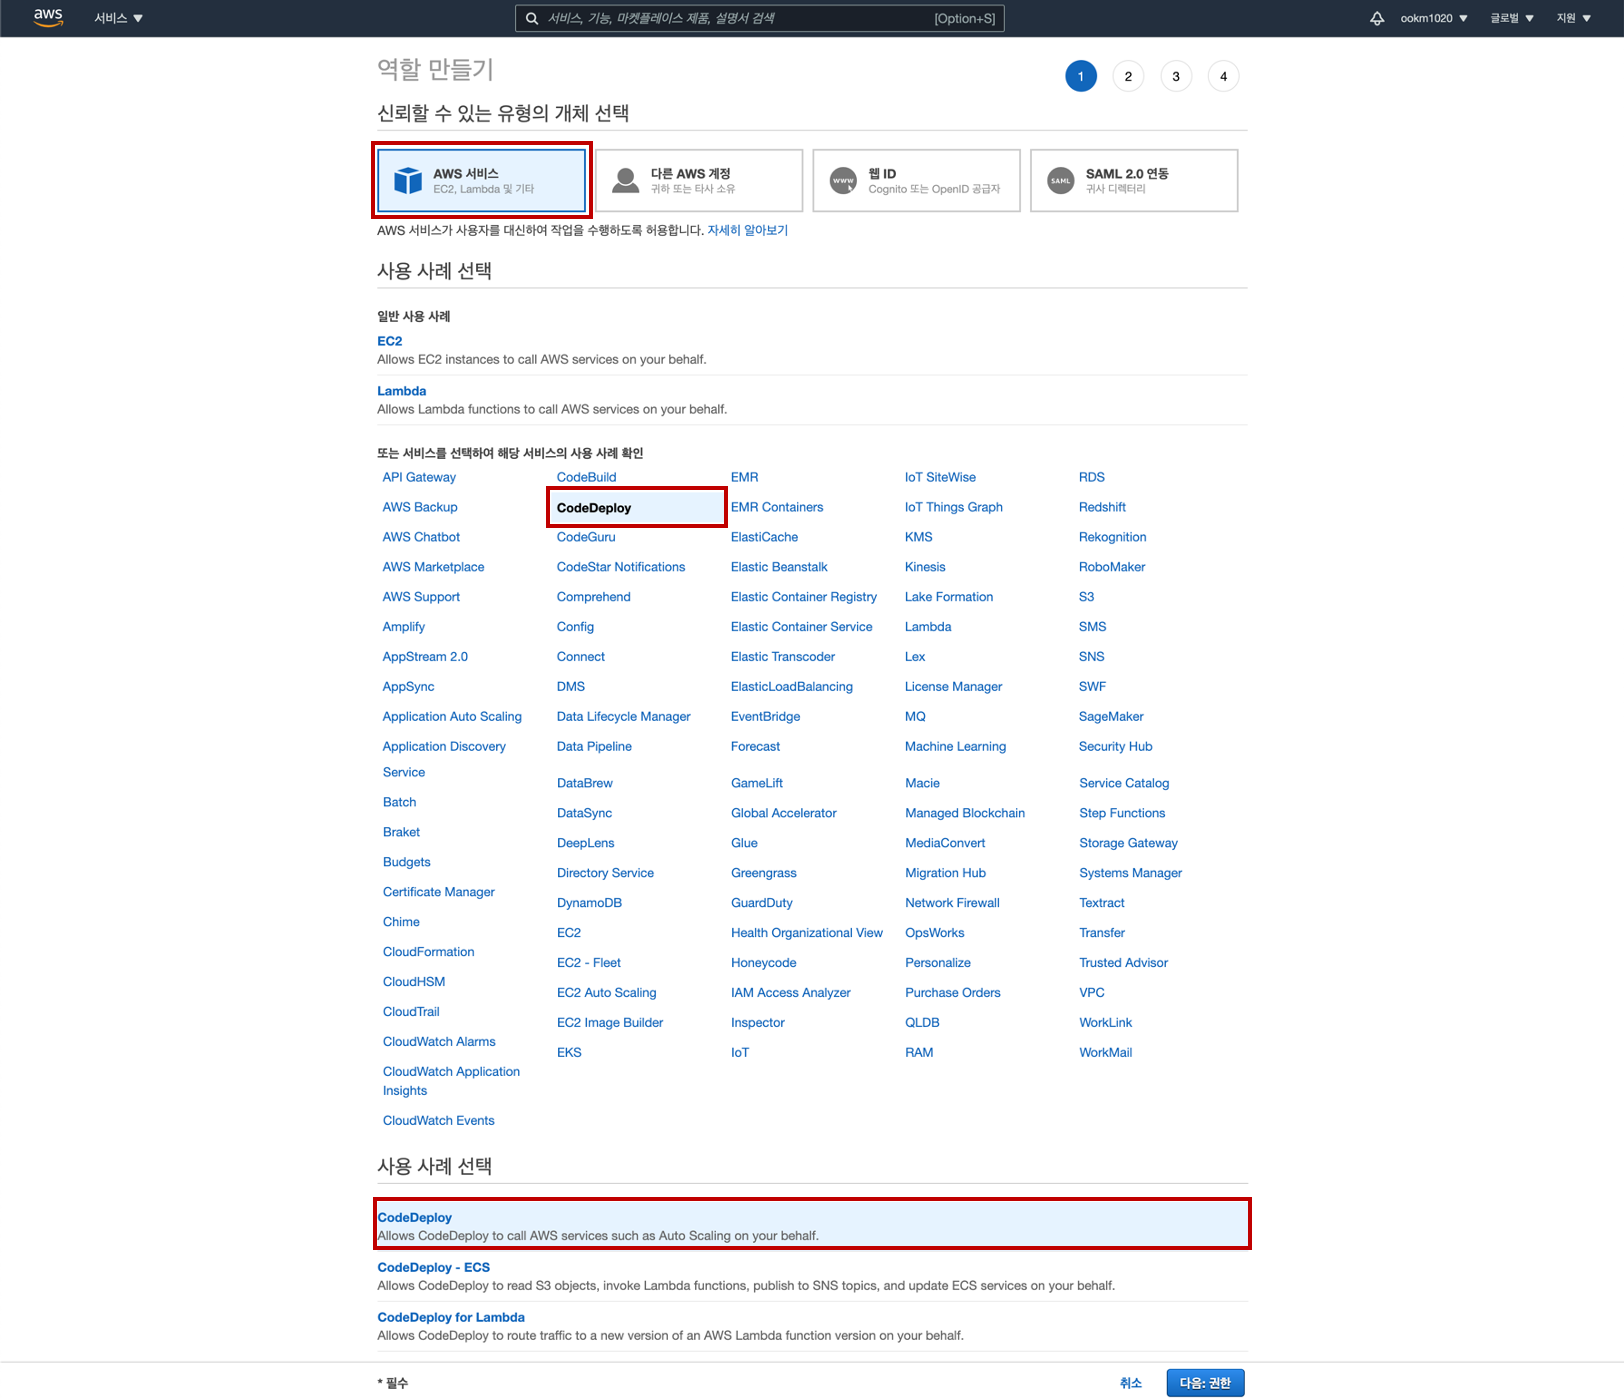Select Systems Manager service
The width and height of the screenshot is (1624, 1400).
click(x=1130, y=873)
